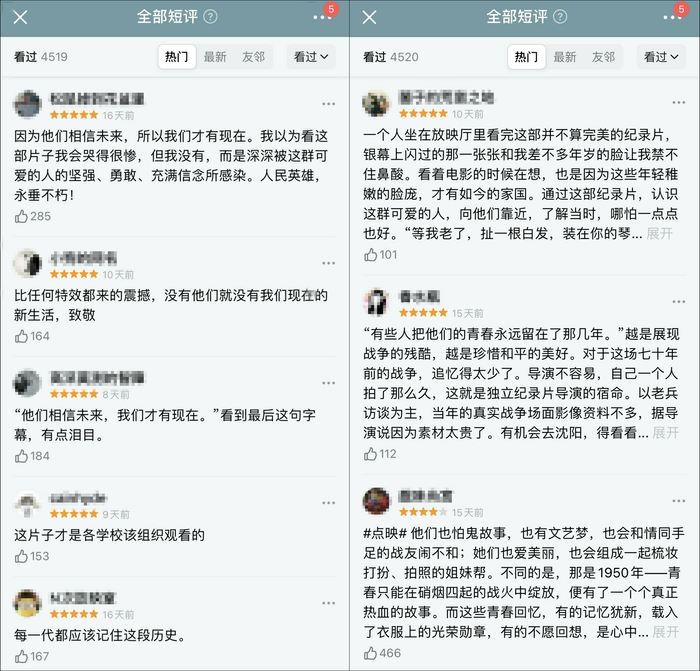This screenshot has width=700, height=671.
Task: Expand review ending 装在你的琴 via 展开
Action: click(x=659, y=233)
